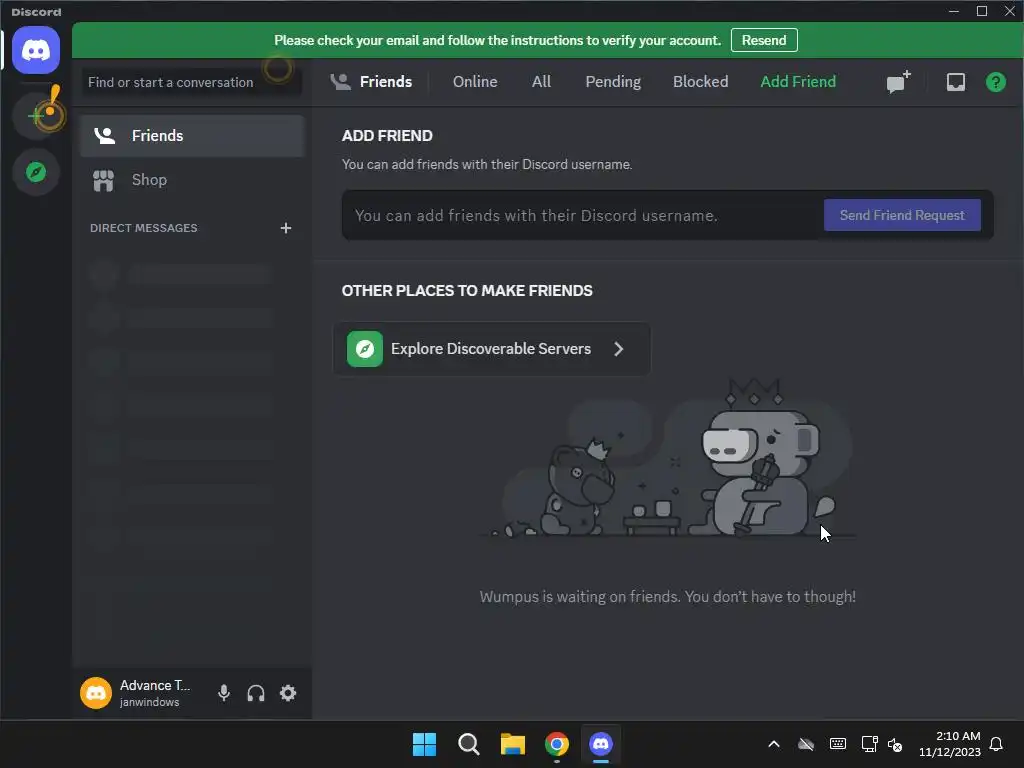Open the Help question mark icon

995,82
